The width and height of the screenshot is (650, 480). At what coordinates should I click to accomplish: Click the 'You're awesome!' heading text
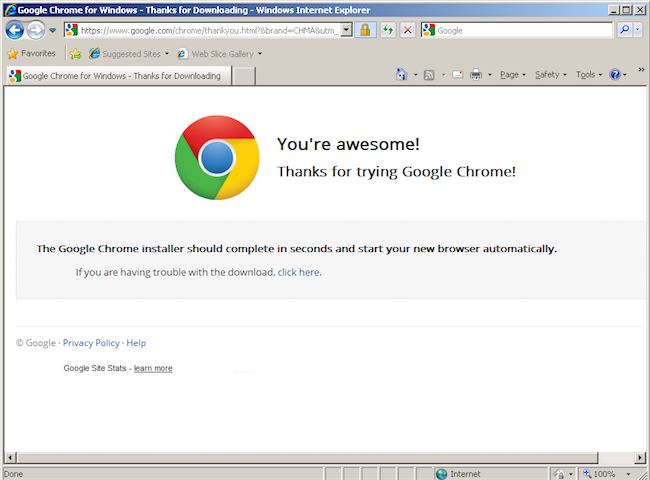348,144
